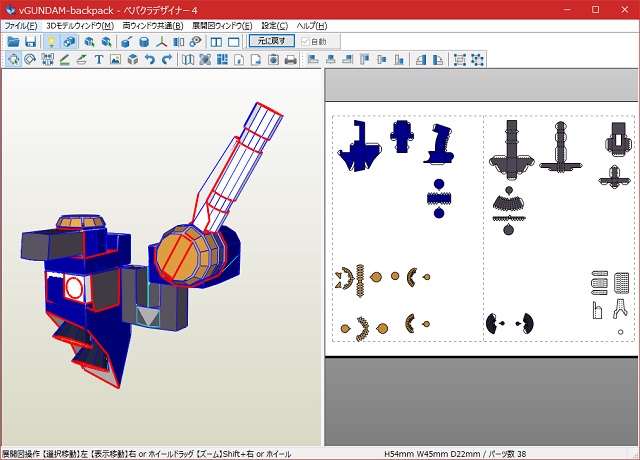Click the rotate right 90 degrees icon

[x=438, y=60]
